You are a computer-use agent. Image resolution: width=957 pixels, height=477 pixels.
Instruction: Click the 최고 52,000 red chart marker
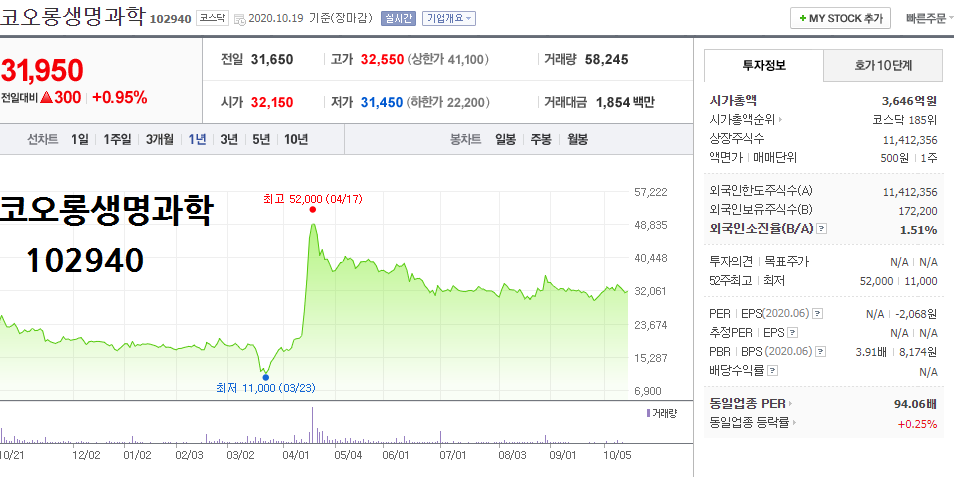pyautogui.click(x=312, y=209)
